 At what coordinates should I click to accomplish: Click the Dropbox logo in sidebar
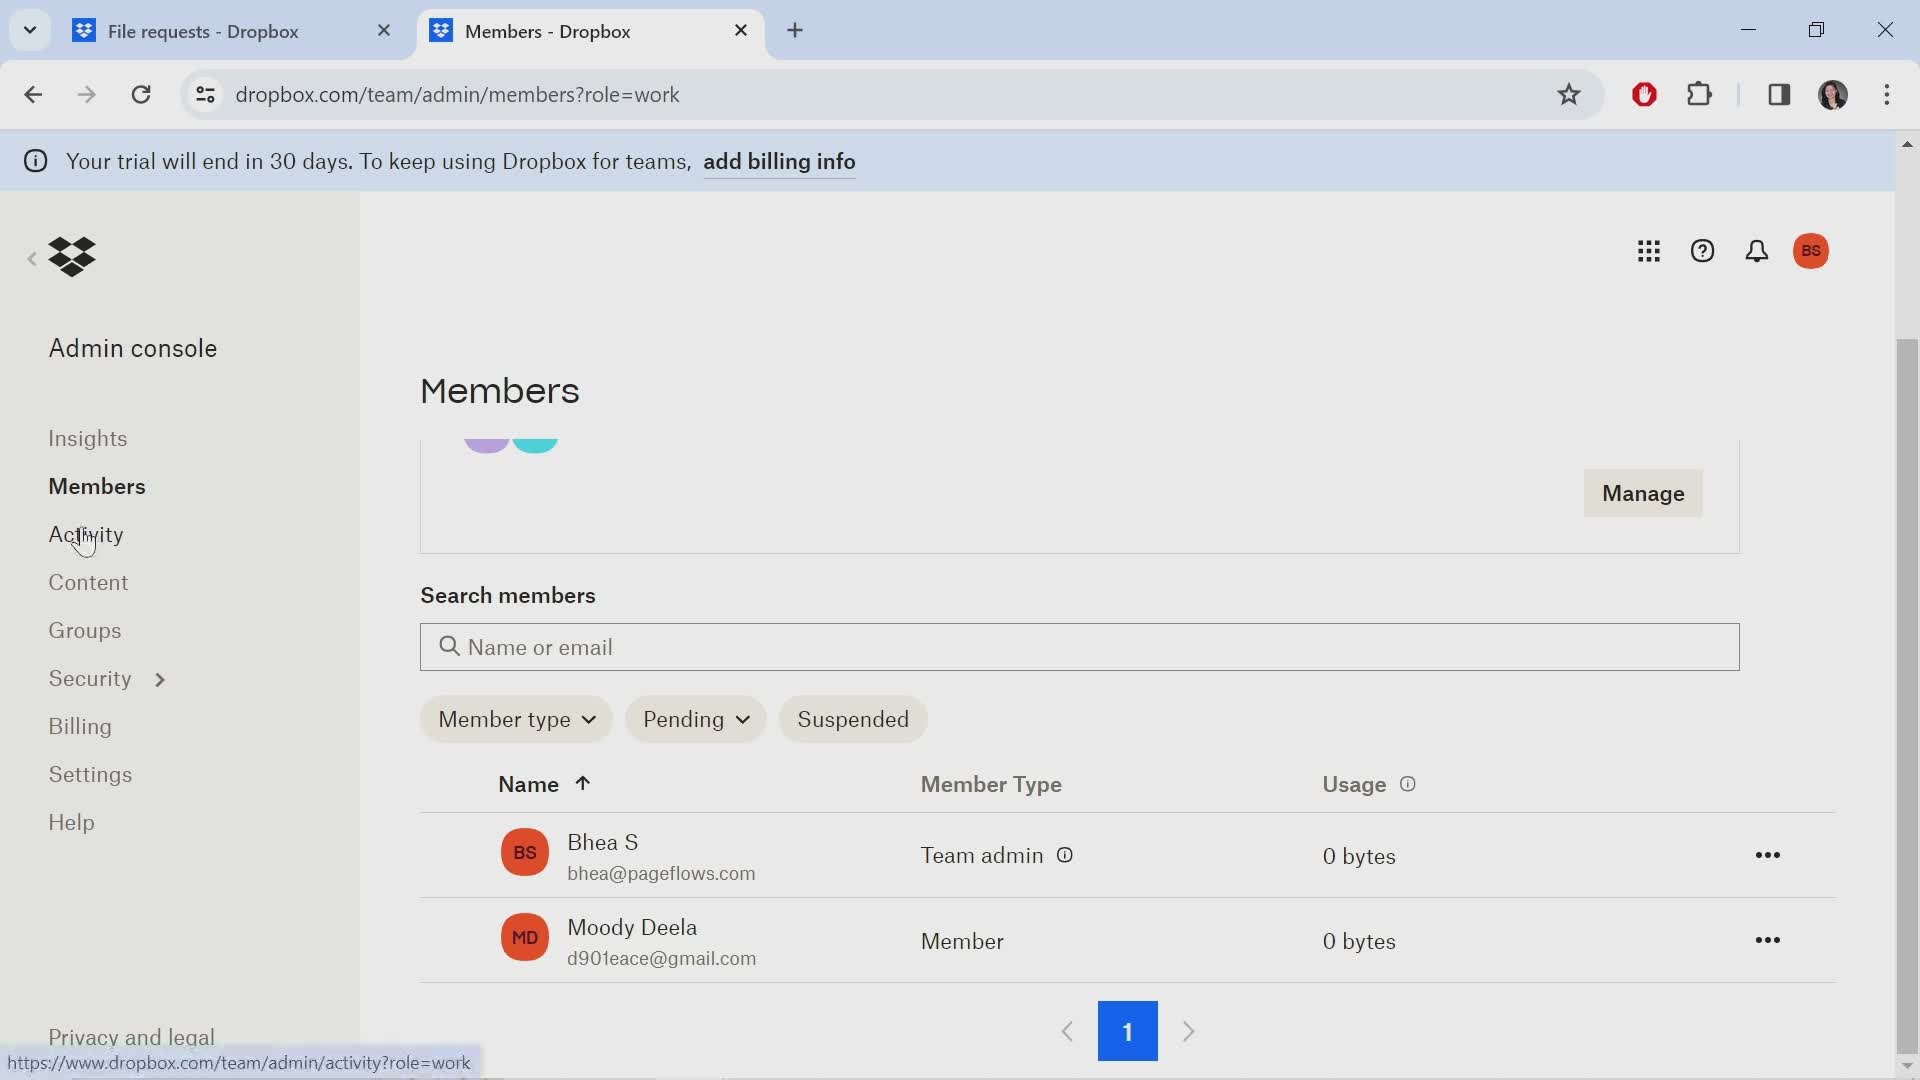tap(72, 257)
